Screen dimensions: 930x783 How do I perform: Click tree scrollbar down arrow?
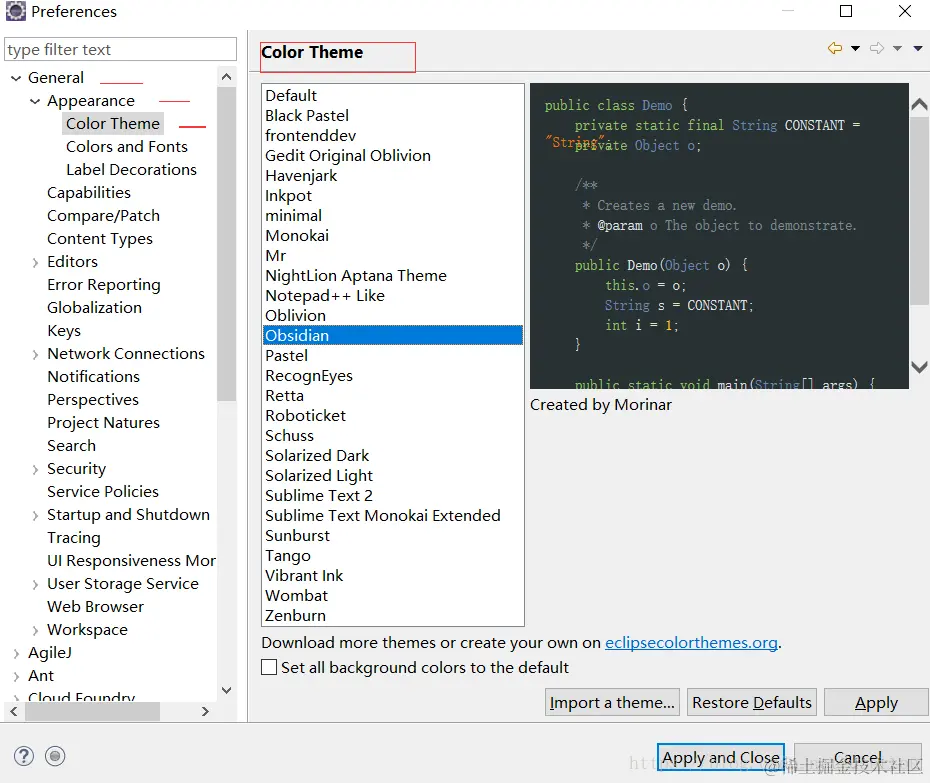226,690
